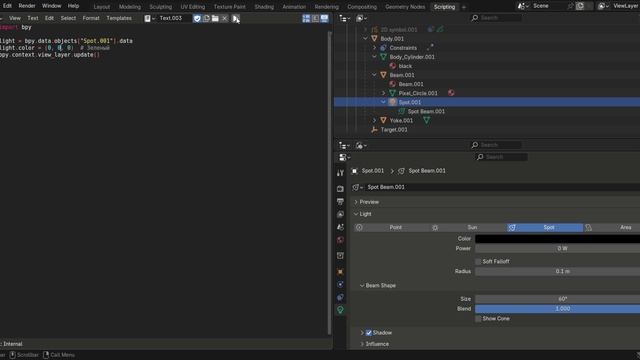
Task: Toggle syntax highlighting in the text editor
Action: tap(324, 18)
